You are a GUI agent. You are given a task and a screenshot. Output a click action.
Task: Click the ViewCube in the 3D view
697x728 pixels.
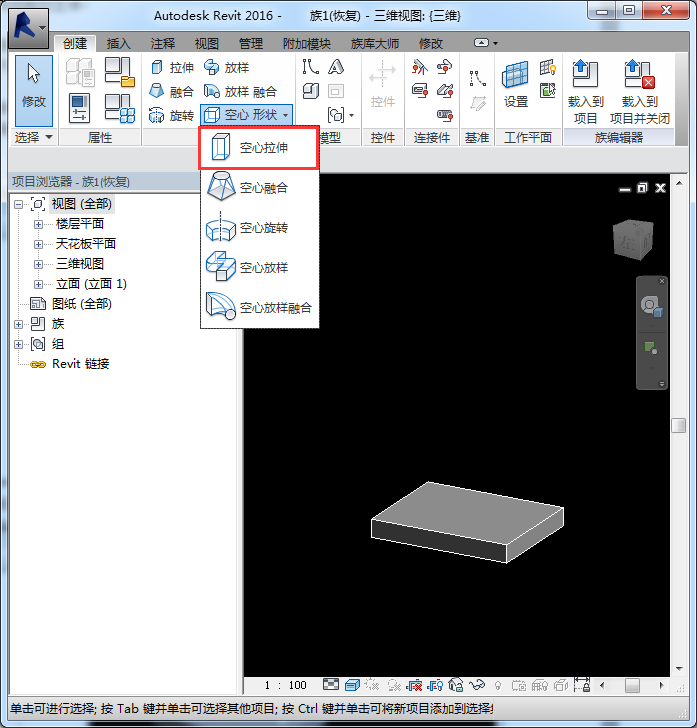click(x=632, y=240)
